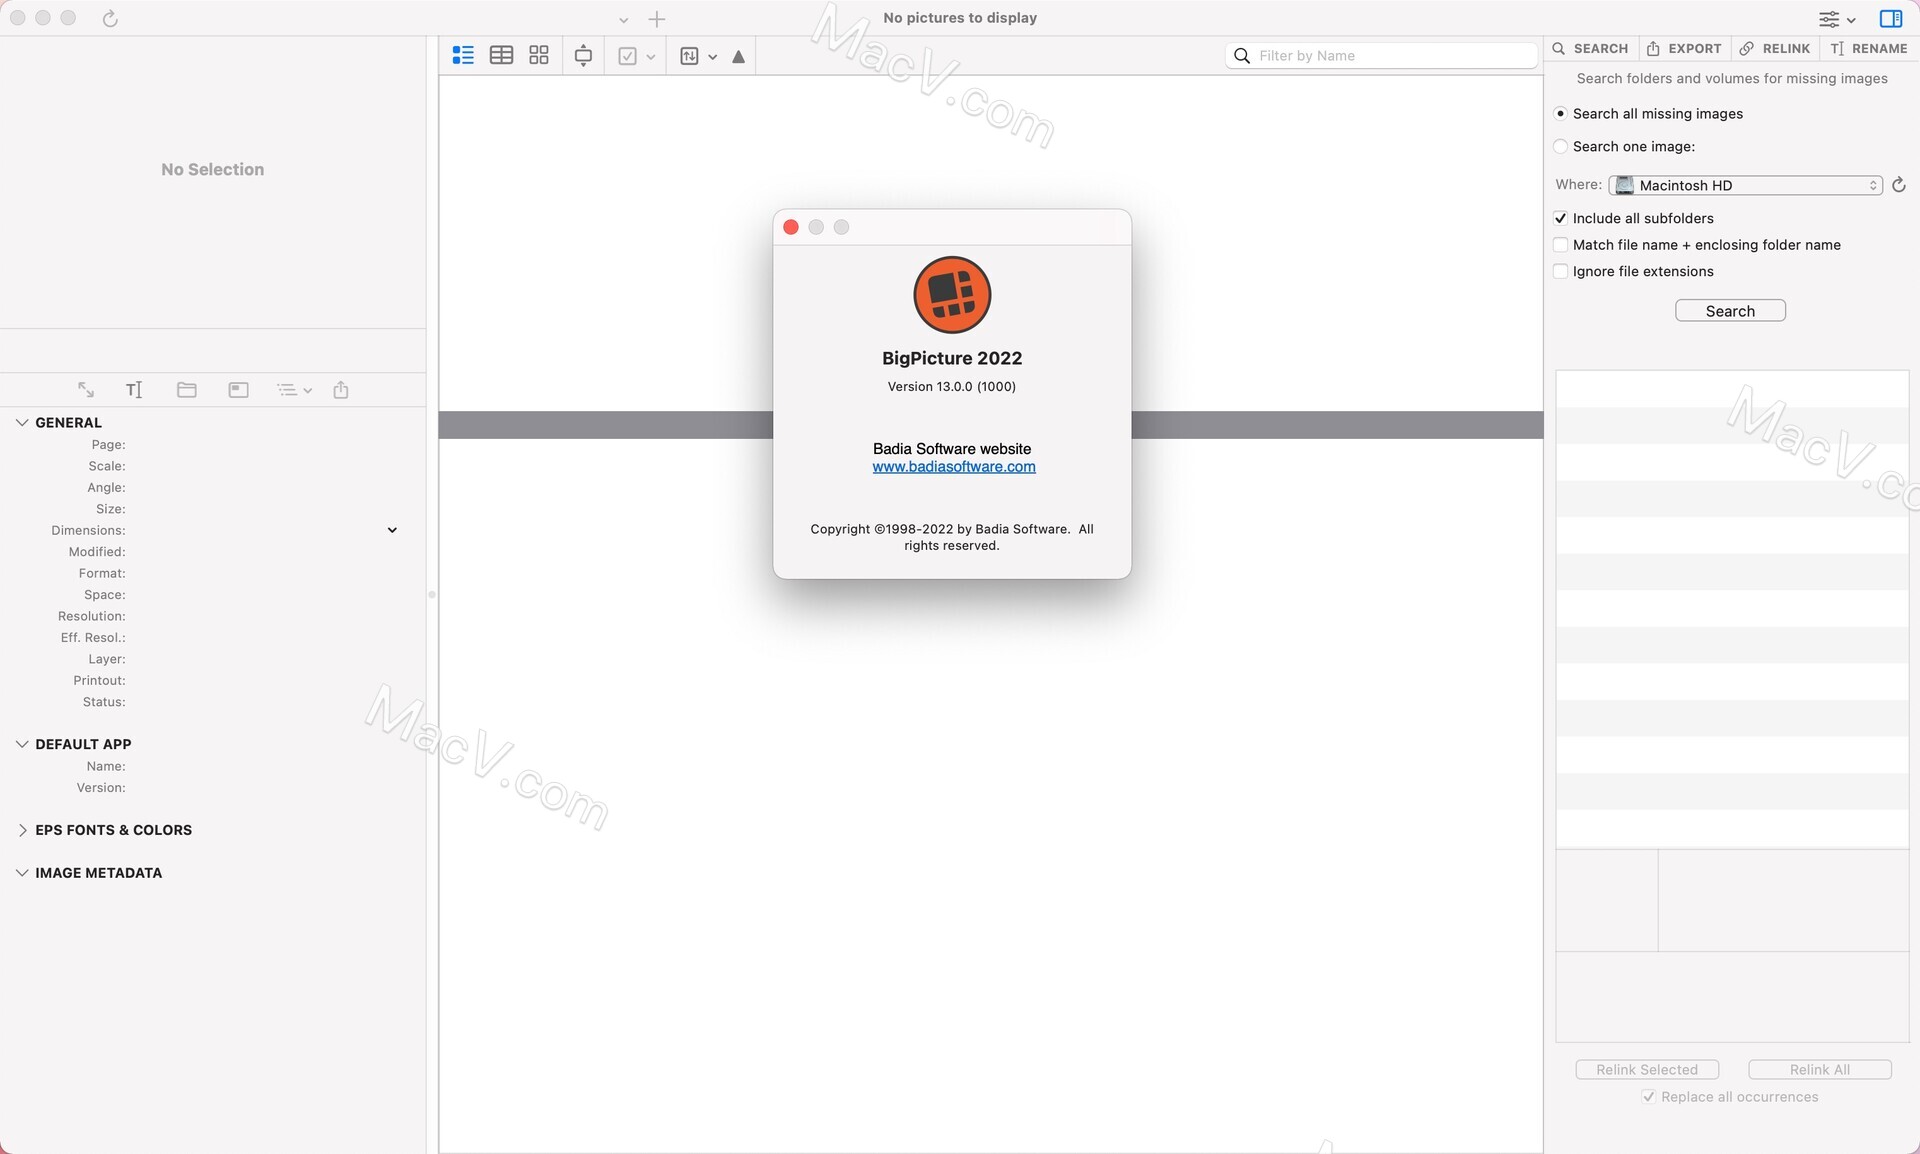Screen dimensions: 1920x1154
Task: Click the 'No Selection' preview text
Action: coord(213,170)
